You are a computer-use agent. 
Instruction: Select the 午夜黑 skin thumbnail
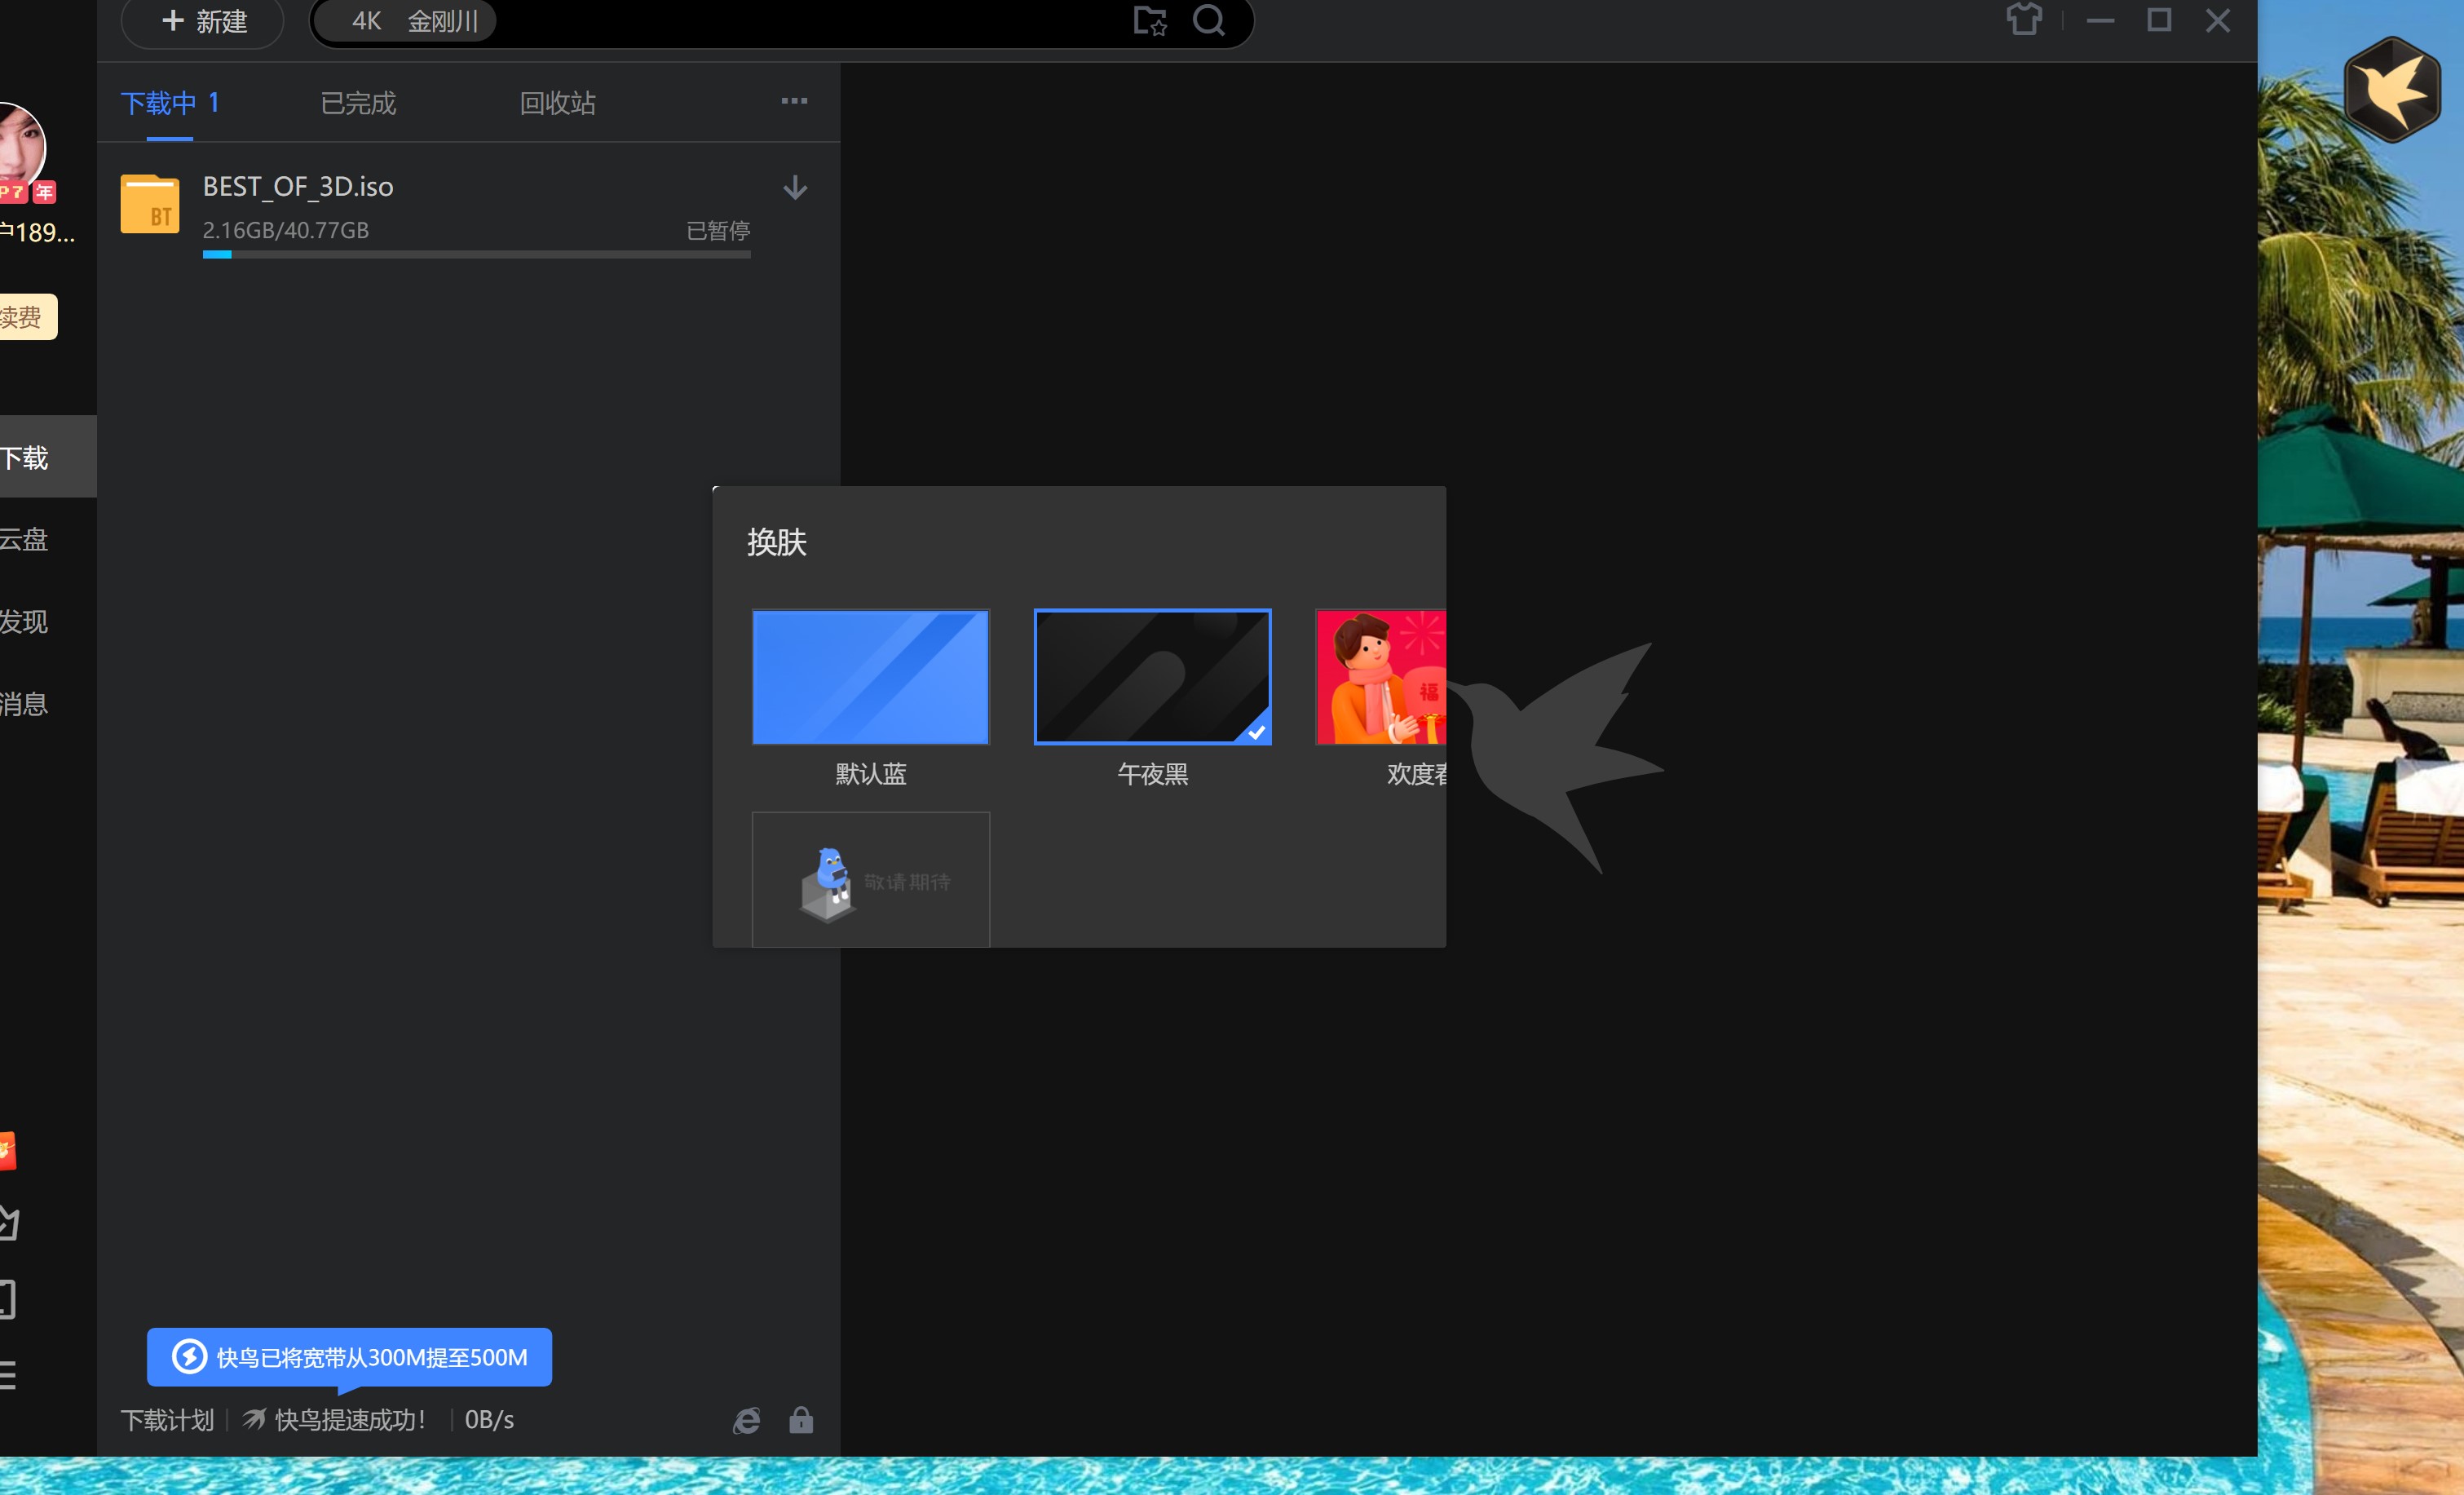pyautogui.click(x=1152, y=677)
